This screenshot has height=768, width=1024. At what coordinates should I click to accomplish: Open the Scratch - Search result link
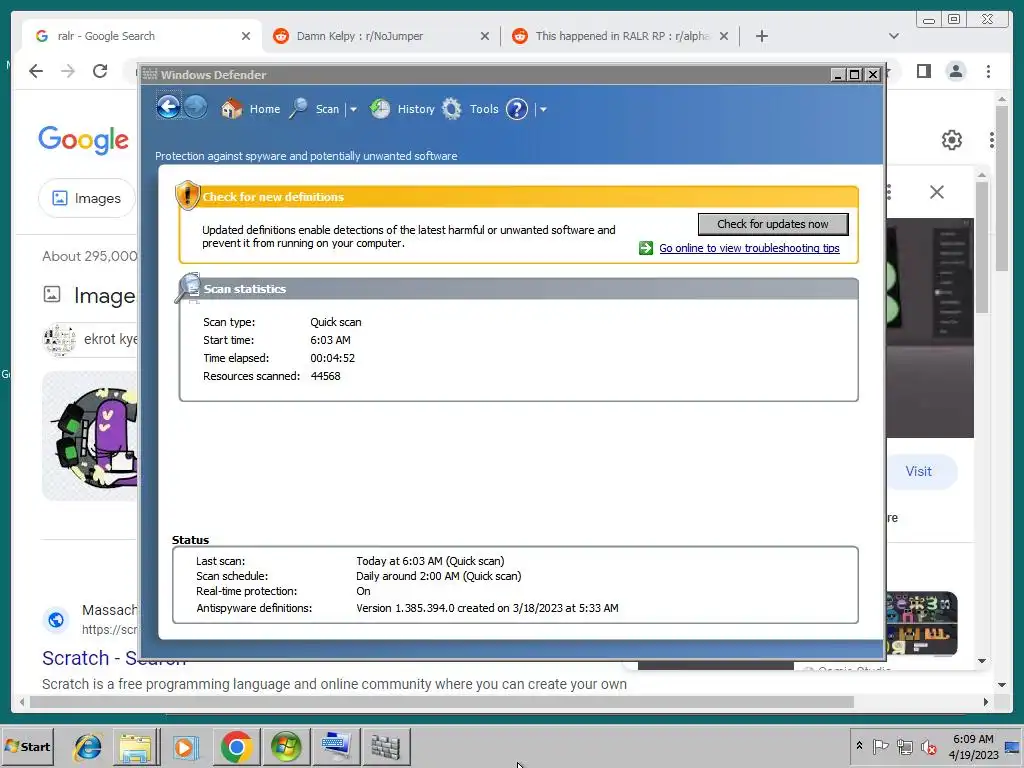click(x=114, y=658)
